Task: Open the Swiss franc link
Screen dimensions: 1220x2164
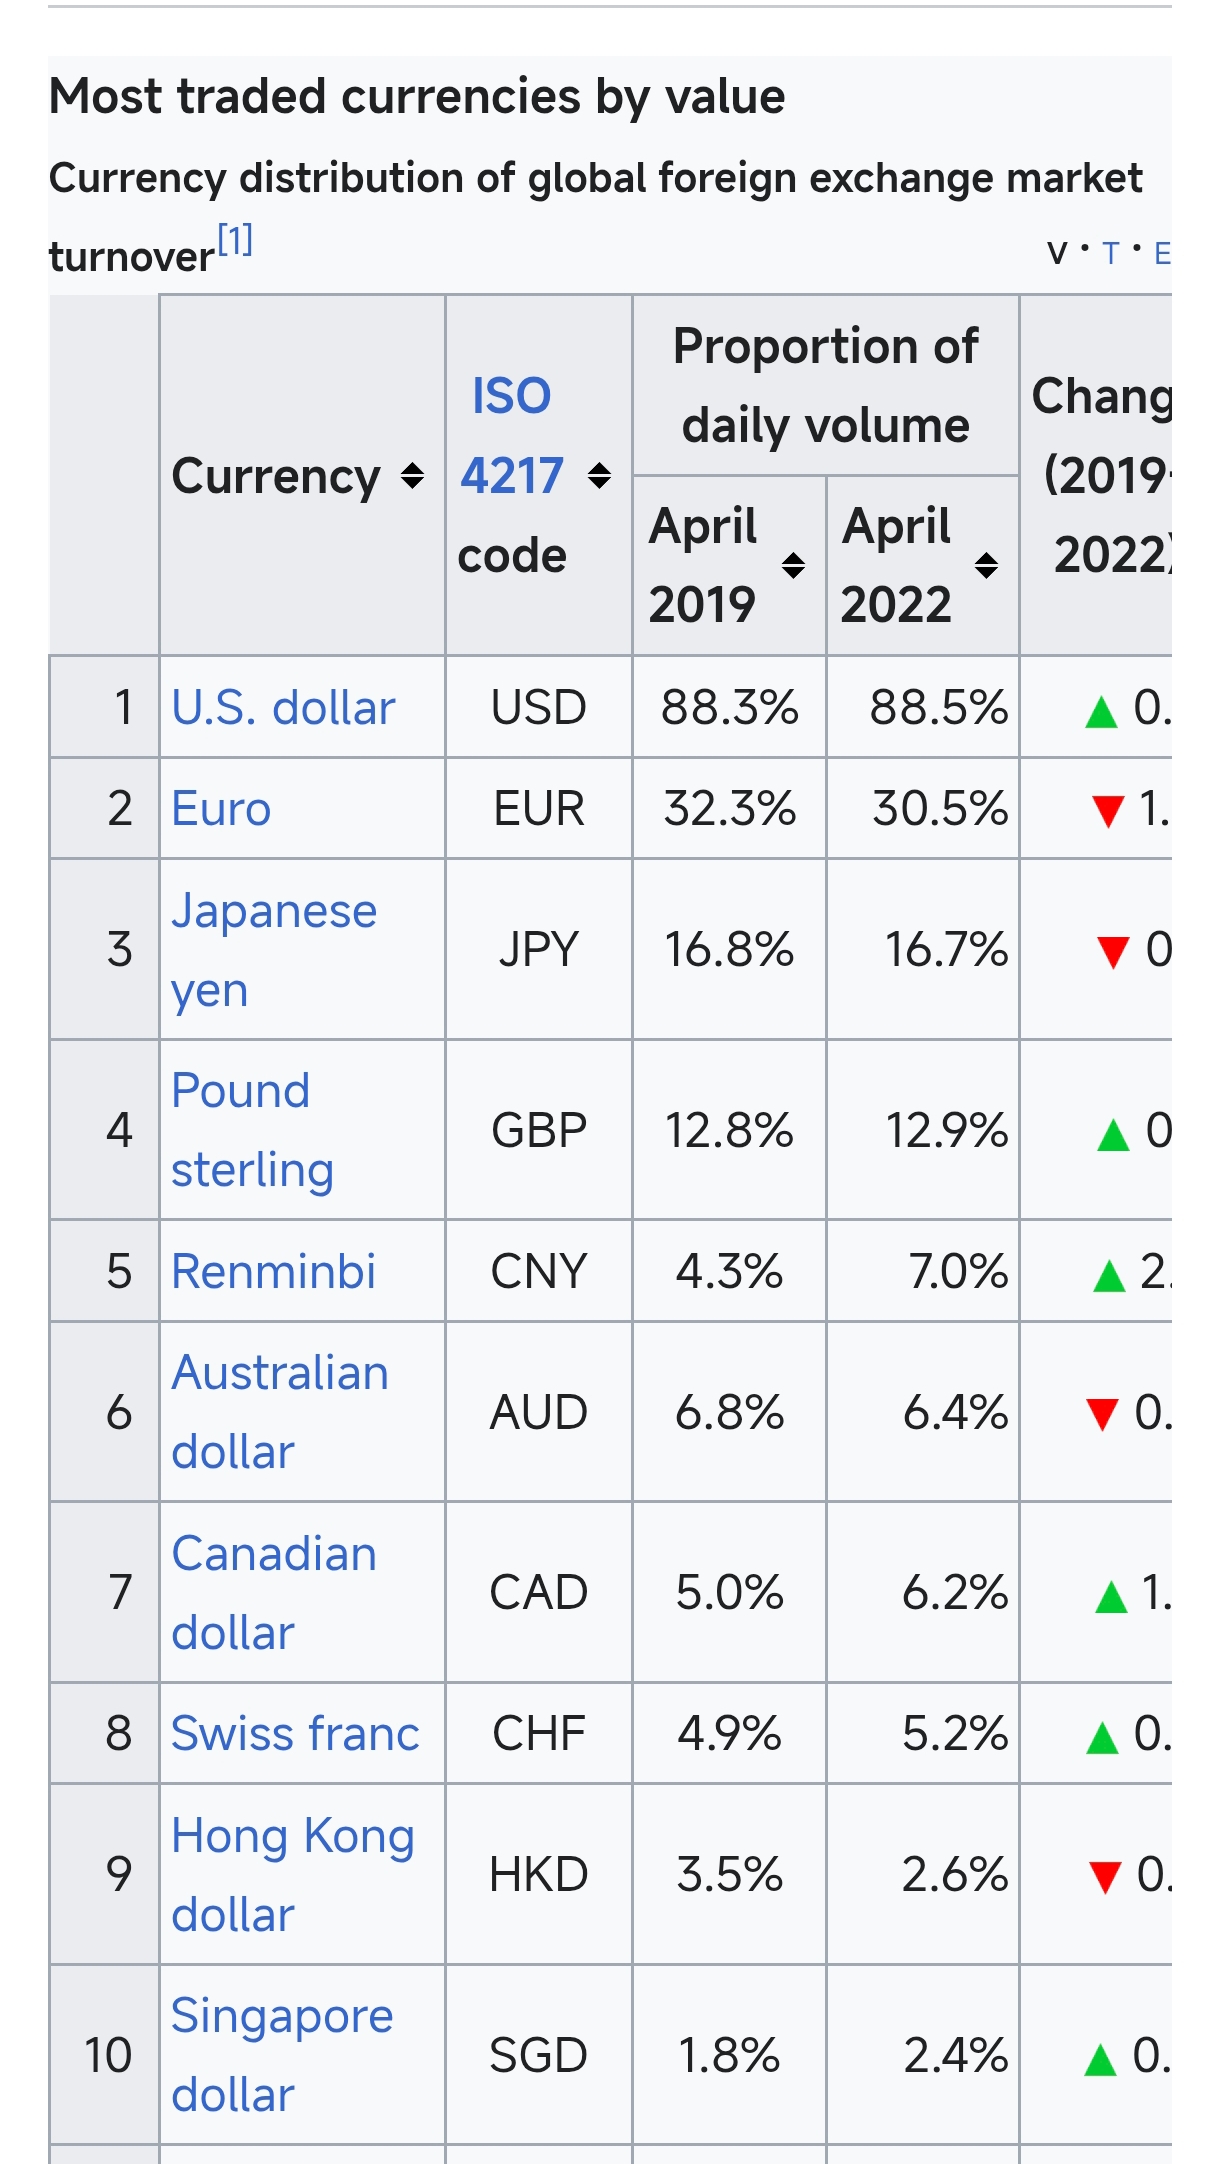Action: [295, 1734]
